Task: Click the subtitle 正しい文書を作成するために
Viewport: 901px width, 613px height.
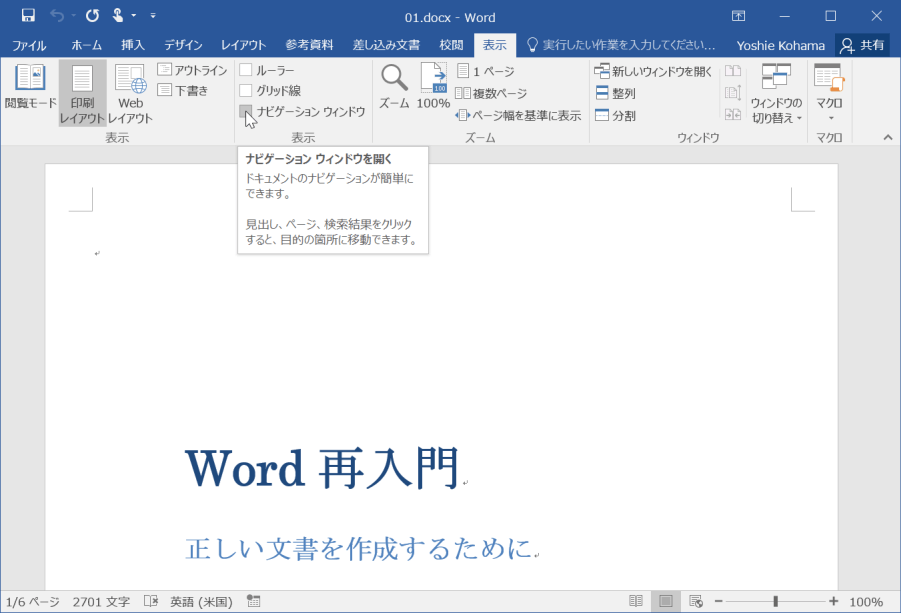Action: [x=359, y=548]
